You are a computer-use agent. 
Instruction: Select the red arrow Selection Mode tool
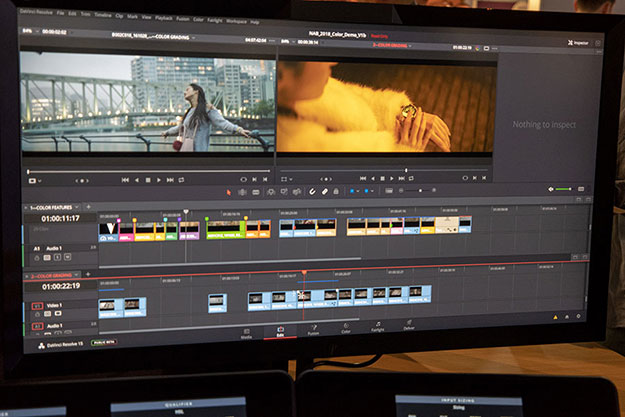click(x=229, y=190)
